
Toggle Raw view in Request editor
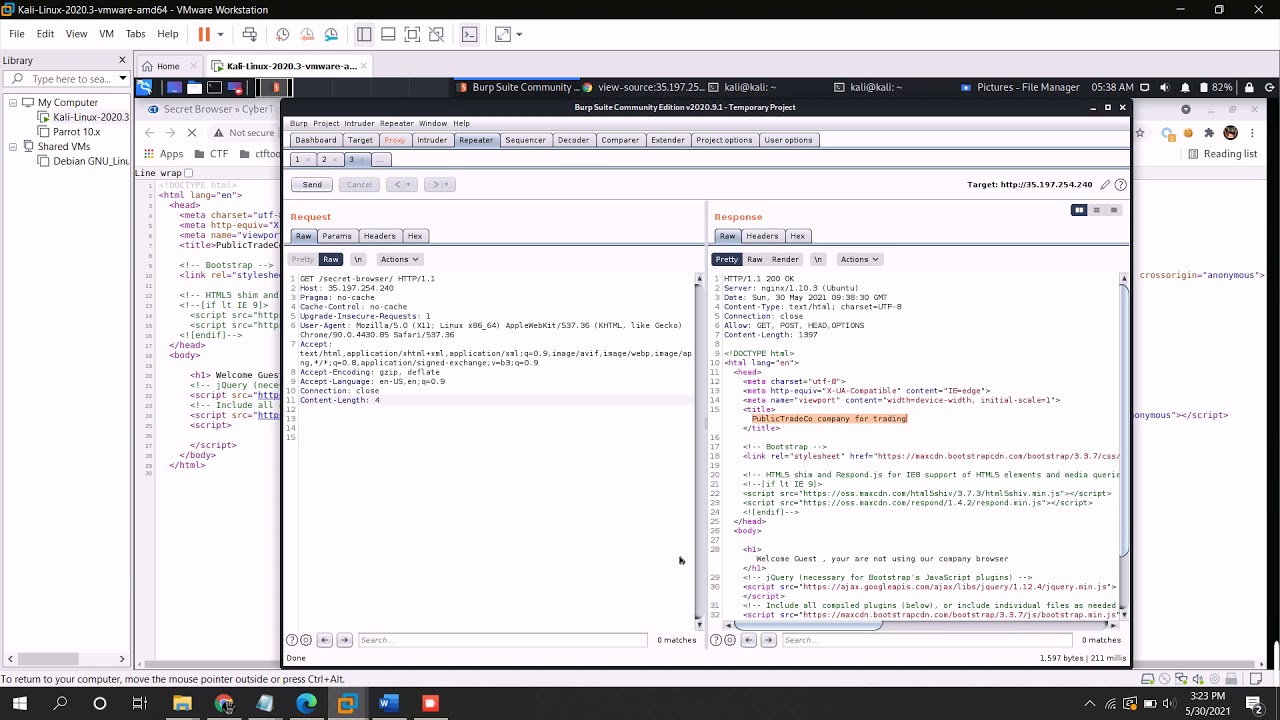tap(330, 259)
